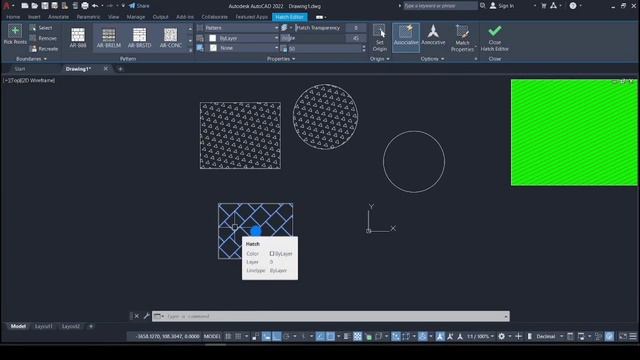640x360 pixels.
Task: Click the background color None swatch
Action: pos(213,48)
